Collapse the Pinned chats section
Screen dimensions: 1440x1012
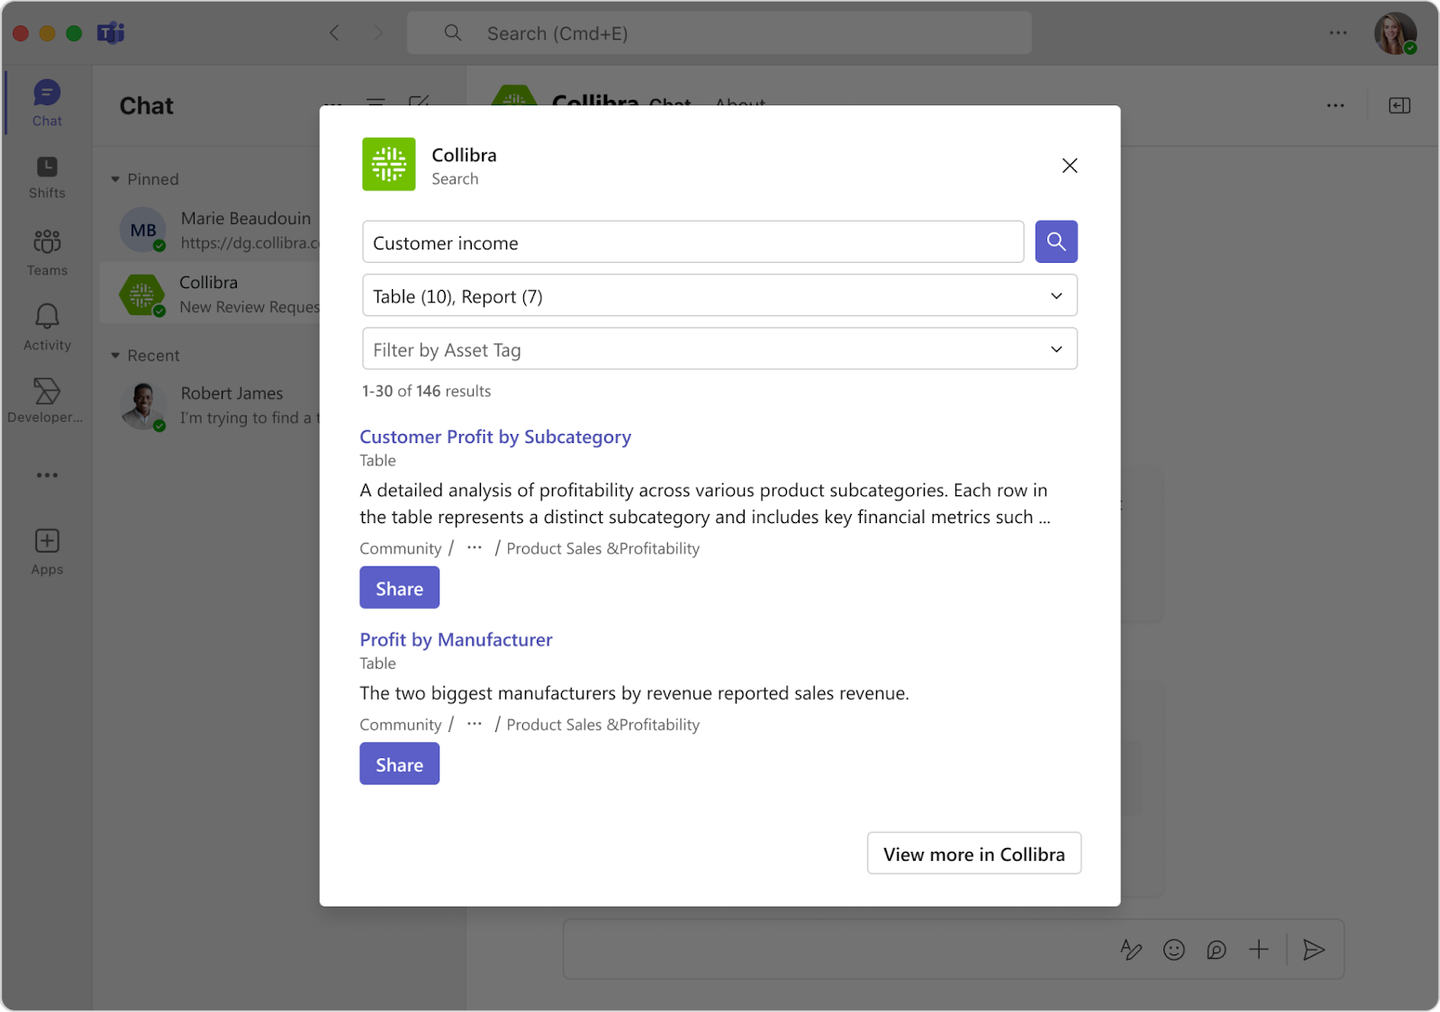[116, 180]
